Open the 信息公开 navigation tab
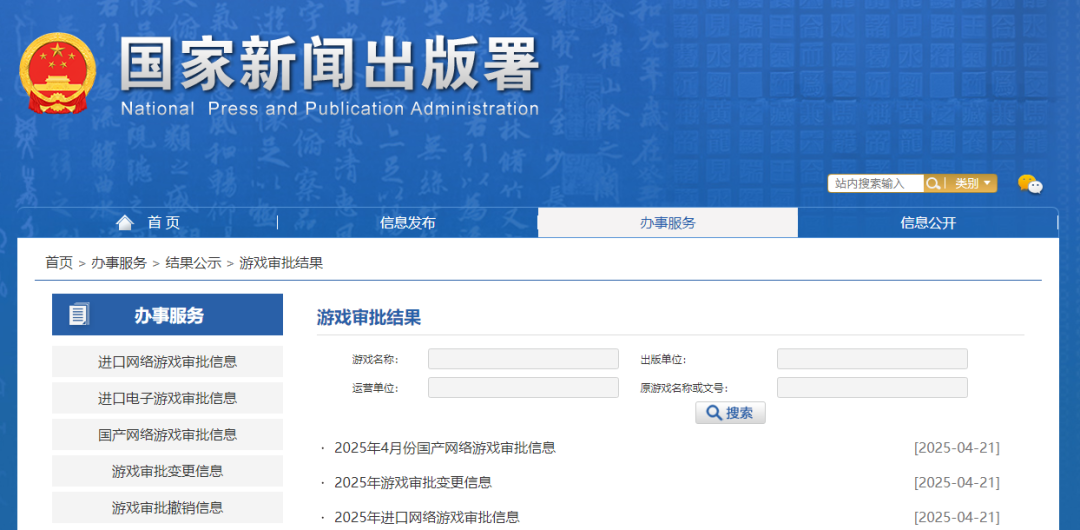This screenshot has height=530, width=1080. click(928, 223)
